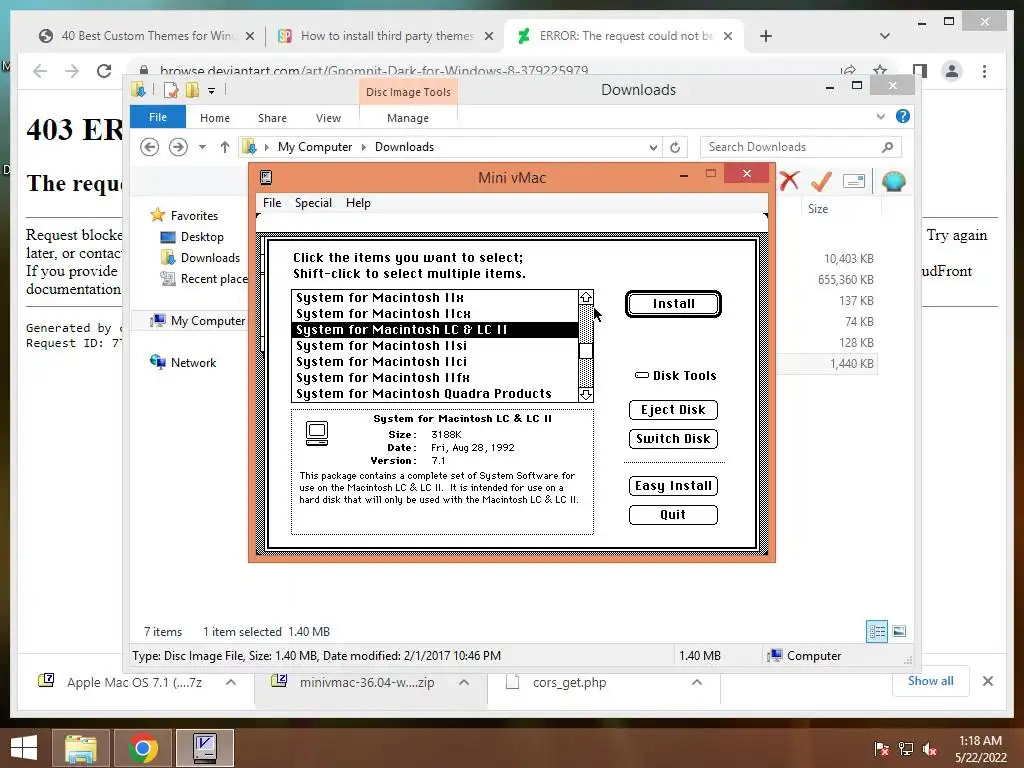Open Recent places in sidebar
Screen dimensions: 1024x768
[204, 279]
